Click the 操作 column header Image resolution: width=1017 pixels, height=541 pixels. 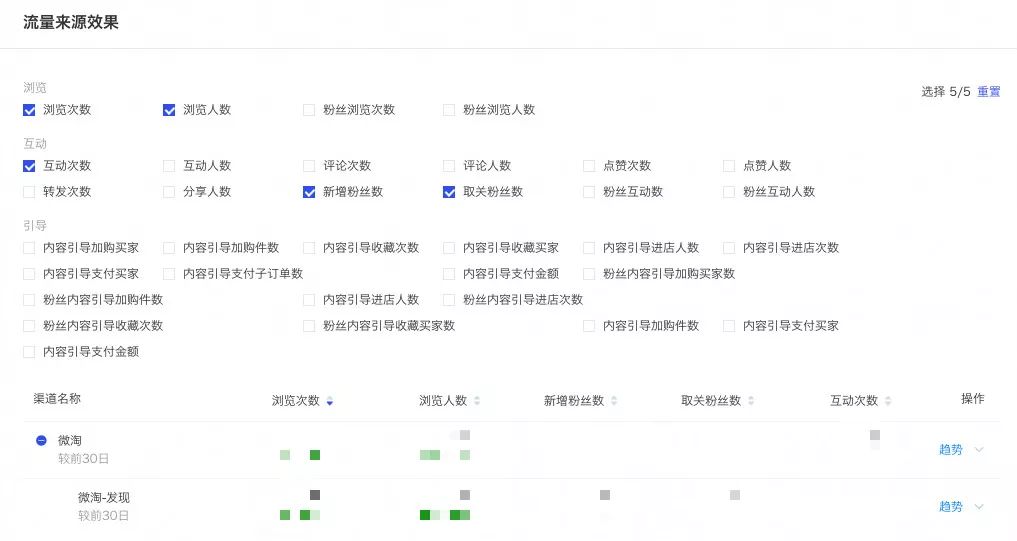(x=972, y=399)
